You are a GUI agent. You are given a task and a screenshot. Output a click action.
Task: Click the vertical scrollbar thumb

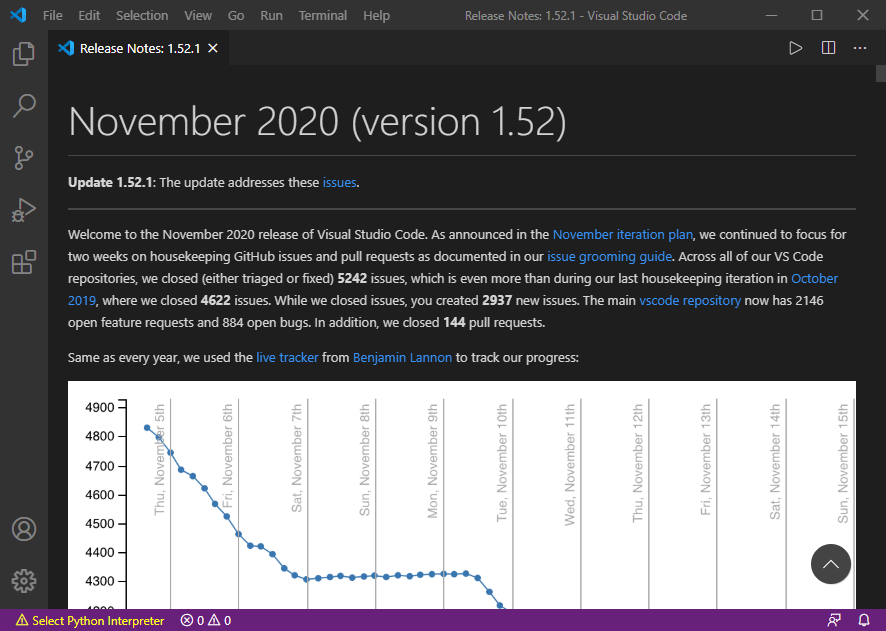pyautogui.click(x=881, y=73)
